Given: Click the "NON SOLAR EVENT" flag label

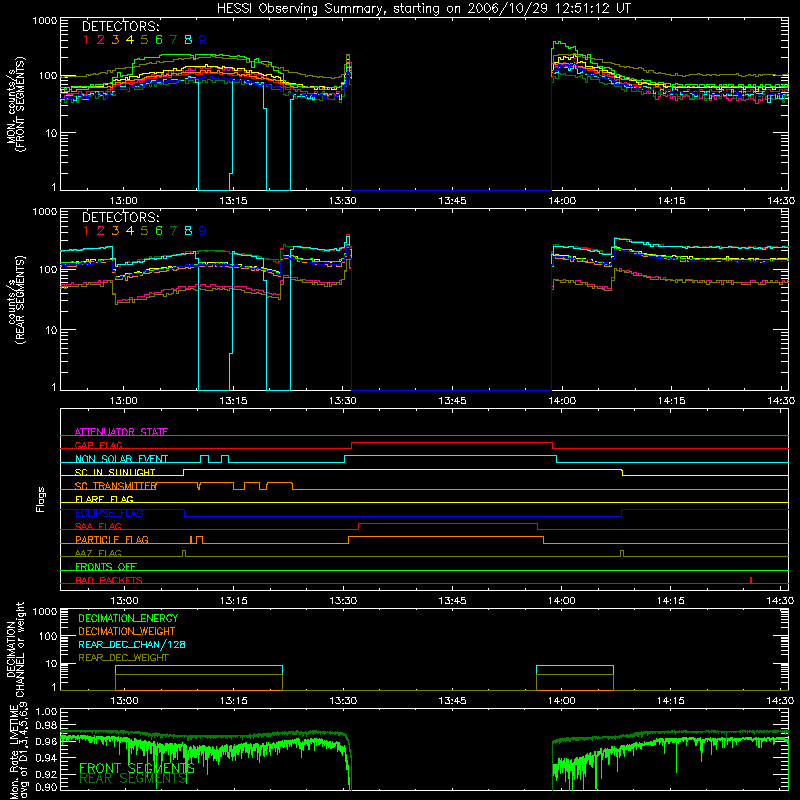Looking at the screenshot, I should 121,459.
